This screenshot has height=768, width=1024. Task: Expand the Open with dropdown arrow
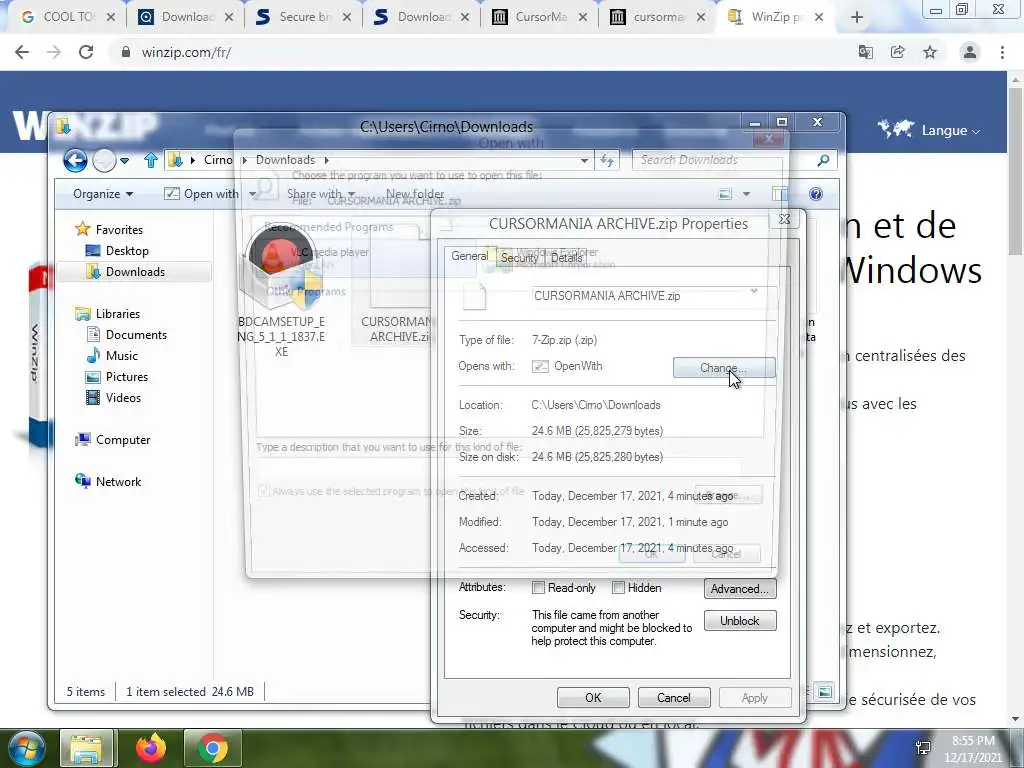[253, 194]
